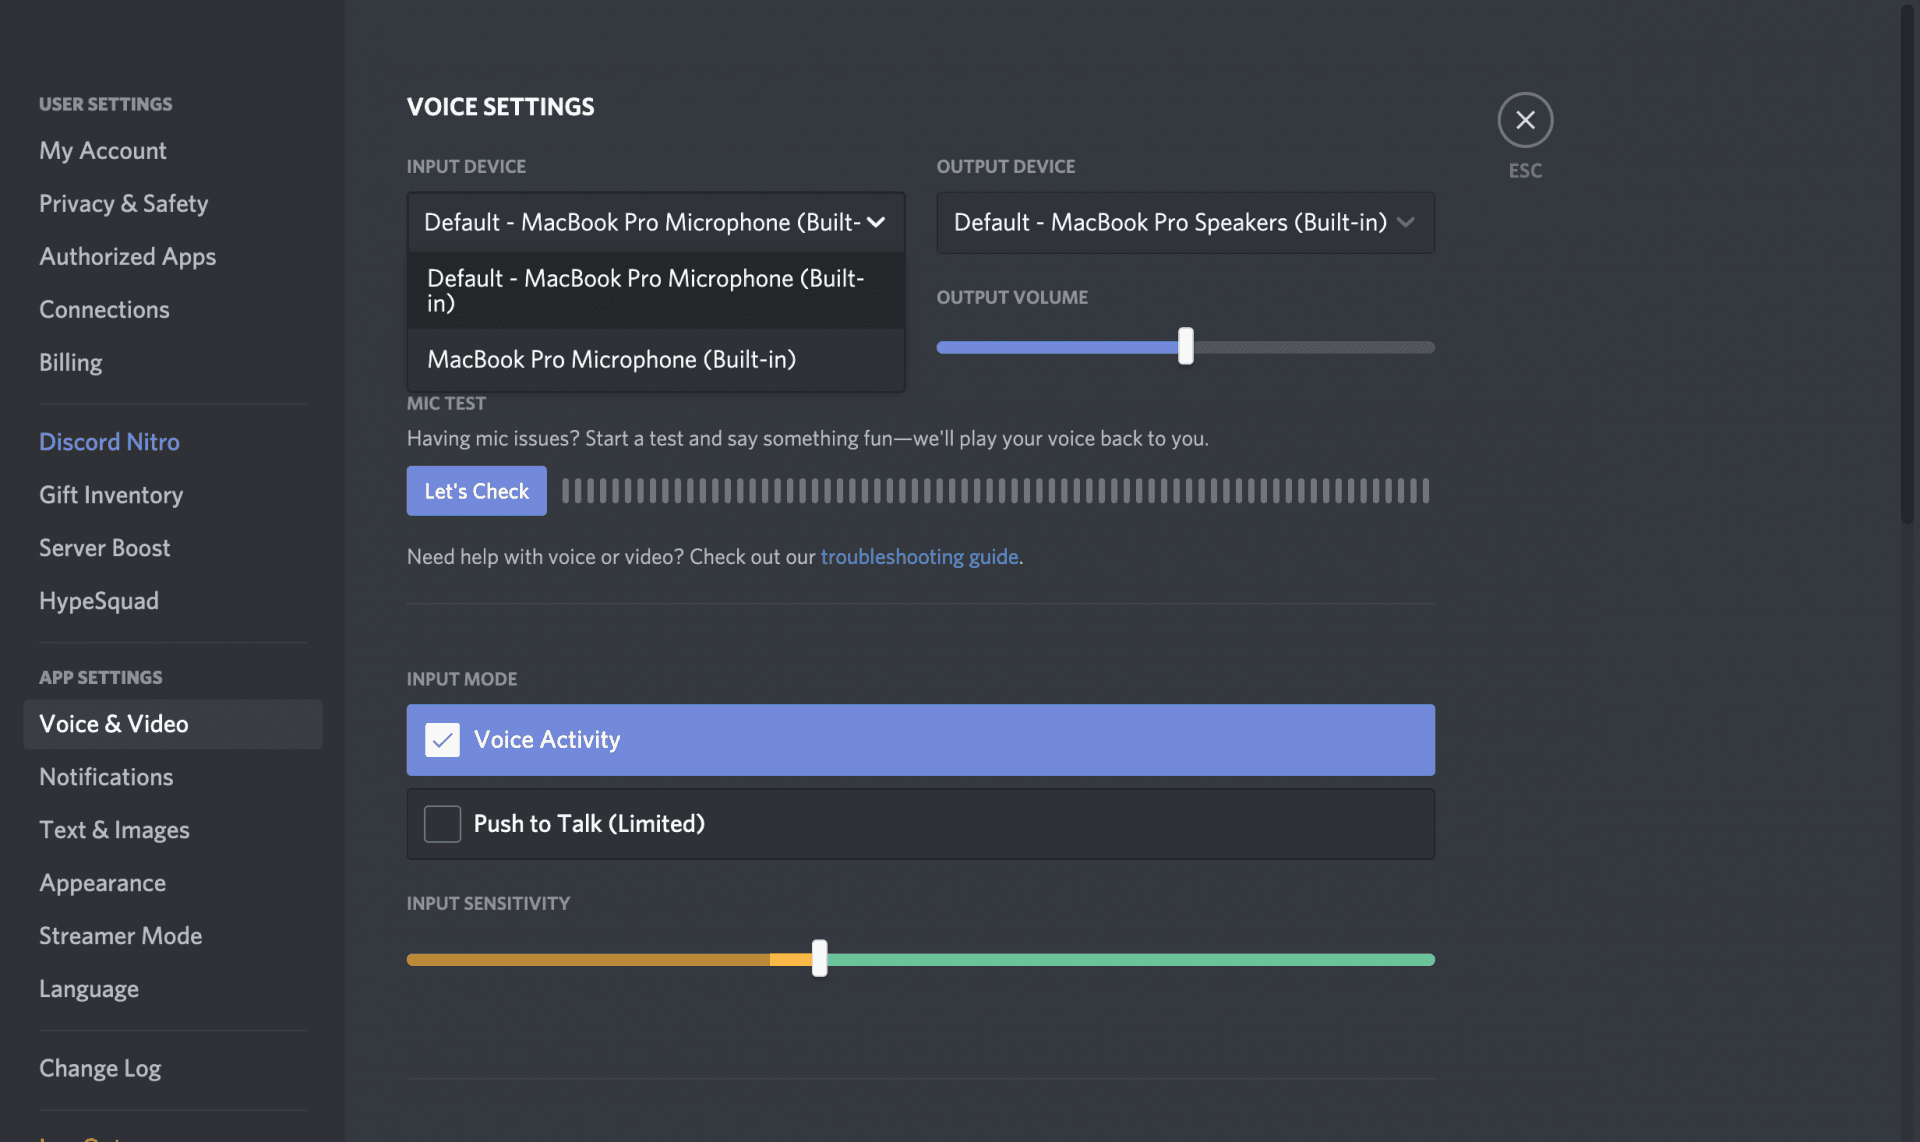
Task: Go to Privacy & Safety
Action: [123, 203]
